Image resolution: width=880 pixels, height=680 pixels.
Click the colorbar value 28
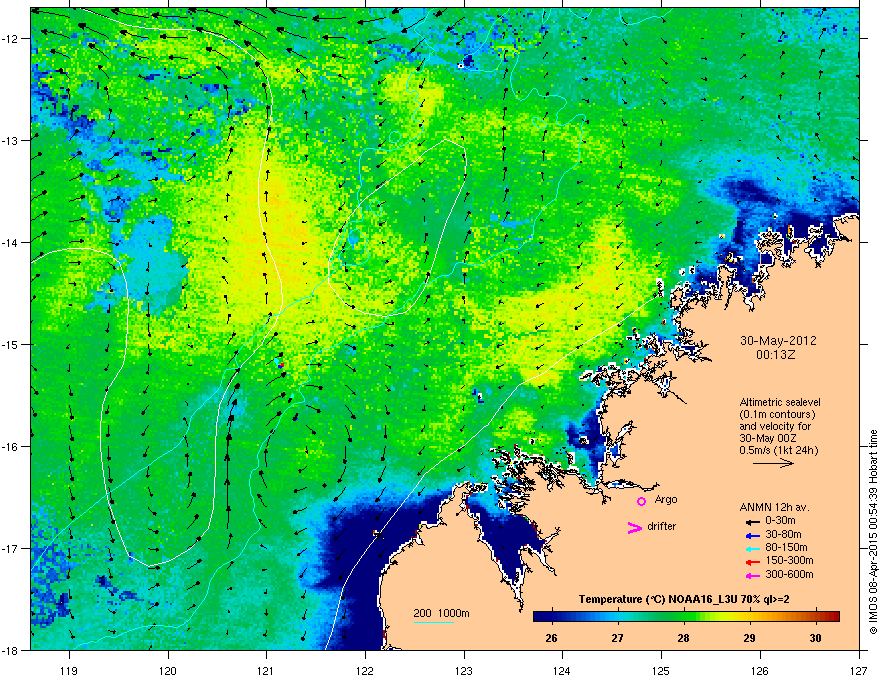coord(683,638)
